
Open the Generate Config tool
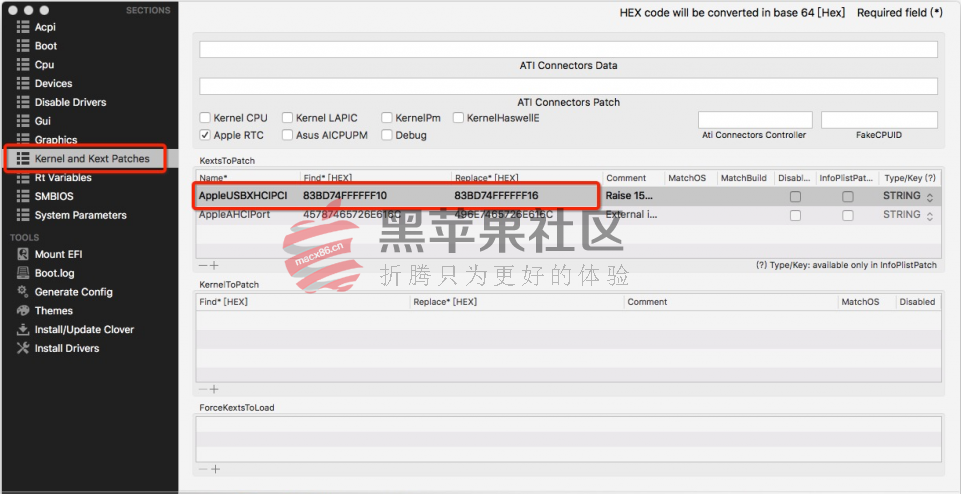click(74, 292)
